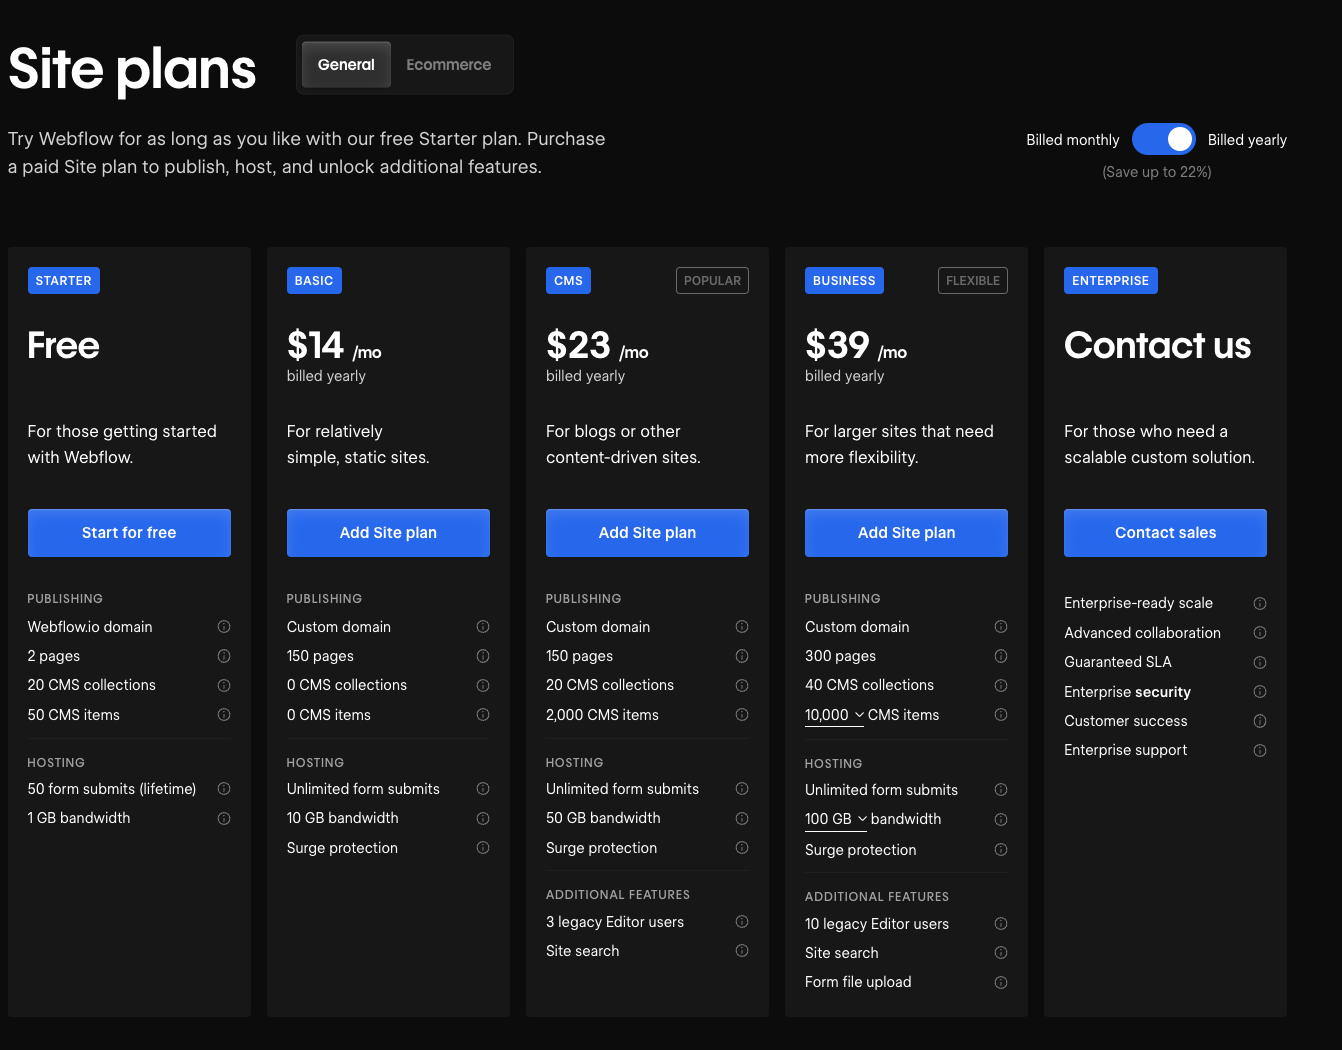Select the Billed yearly label
The width and height of the screenshot is (1342, 1050).
1247,140
